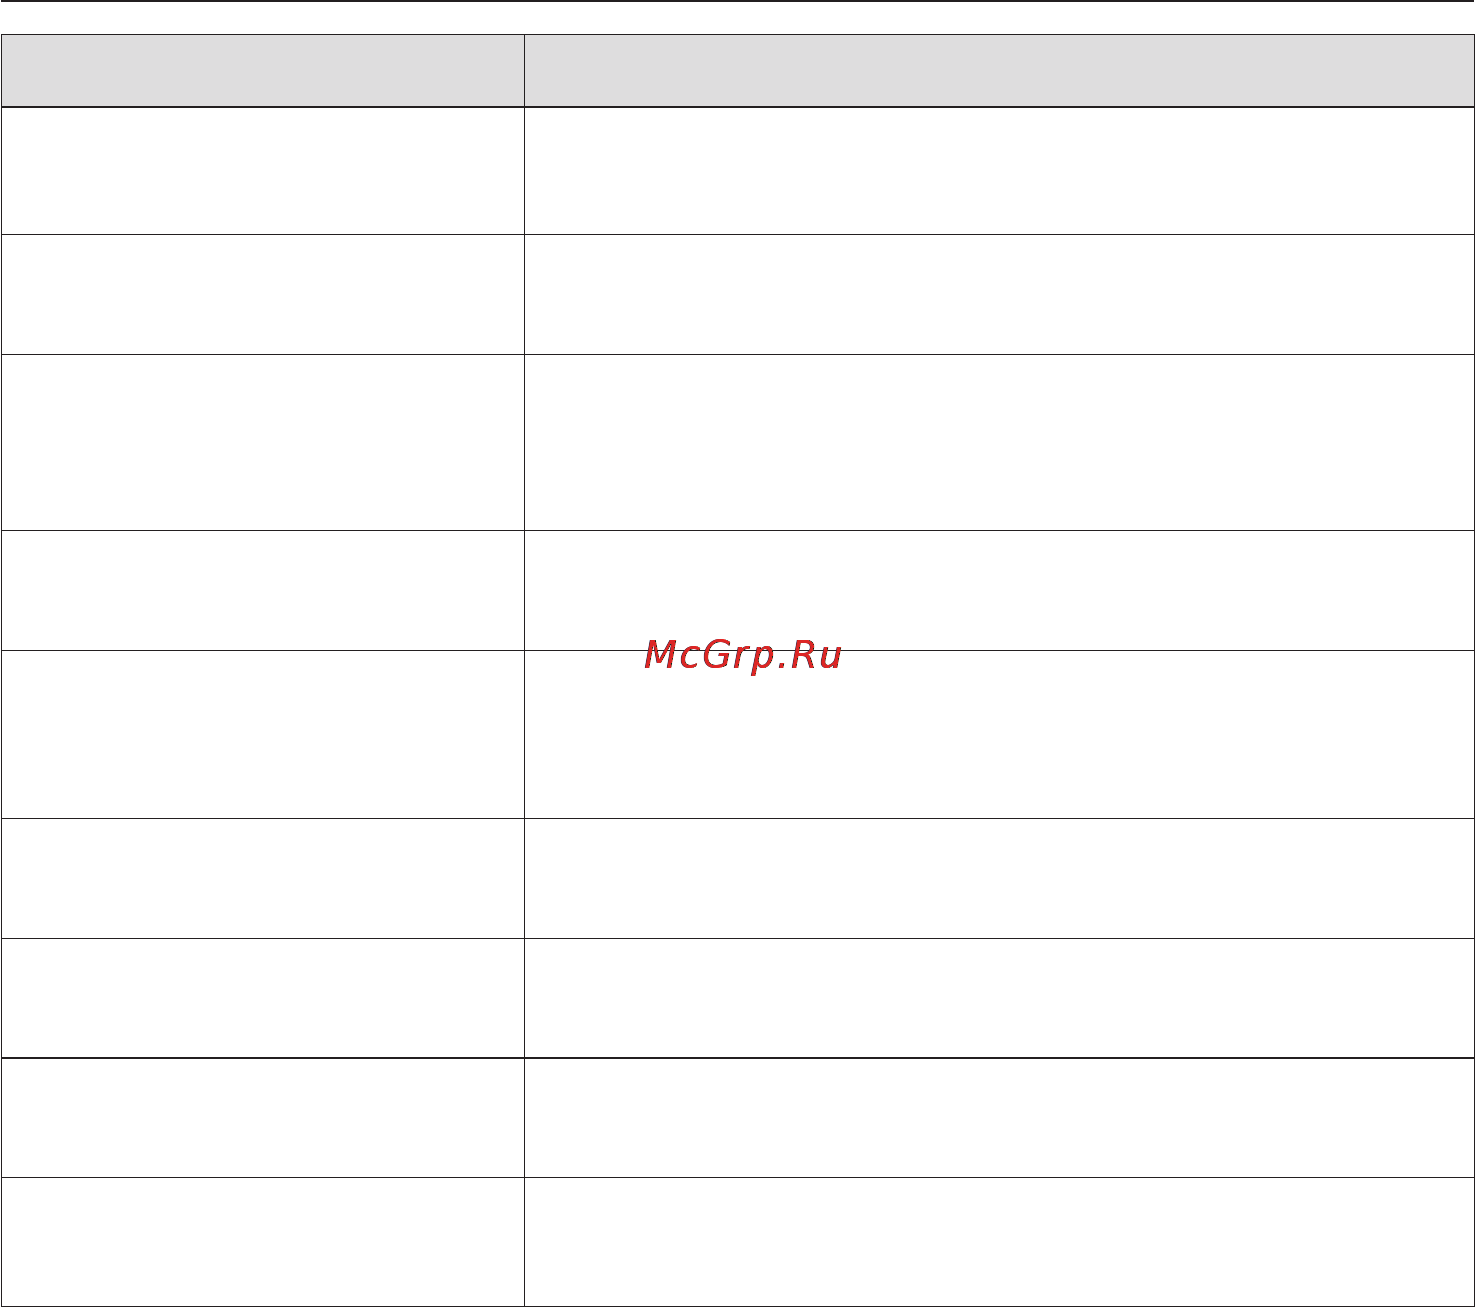Click right cell in third body row
1475x1307 pixels.
coord(999,443)
